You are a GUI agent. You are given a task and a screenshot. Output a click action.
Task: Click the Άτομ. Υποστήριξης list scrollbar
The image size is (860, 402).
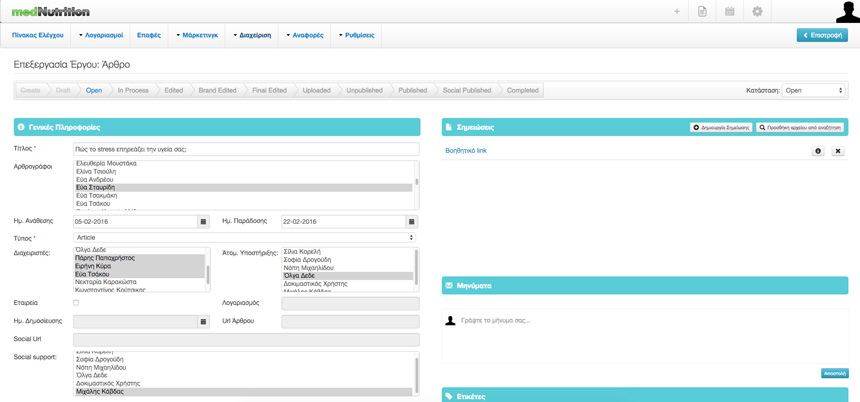click(416, 269)
